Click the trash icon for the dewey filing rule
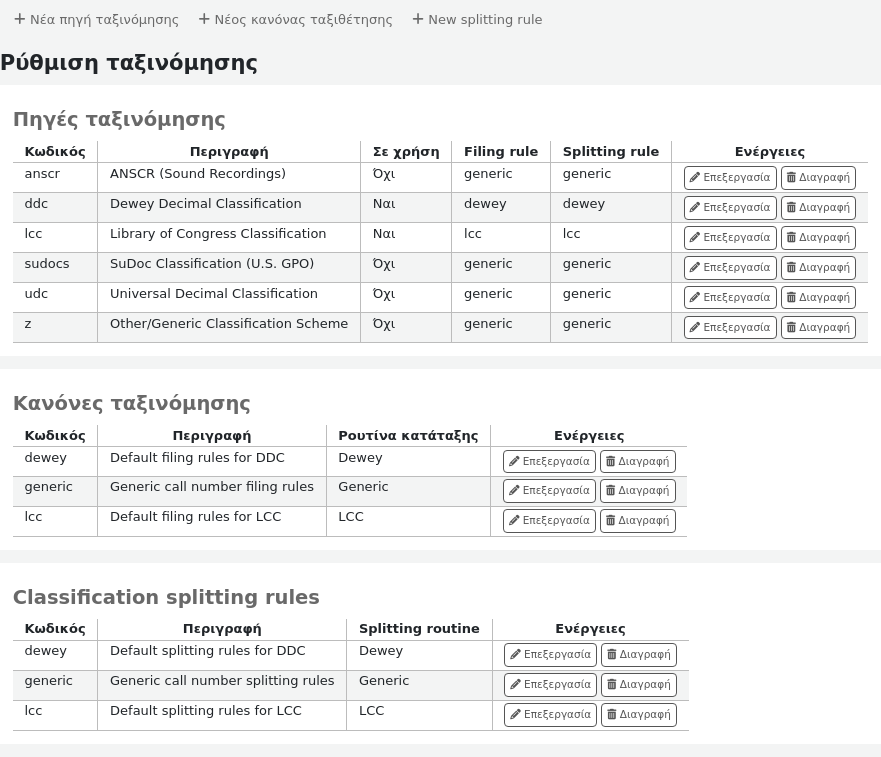The height and width of the screenshot is (757, 881). pyautogui.click(x=610, y=462)
